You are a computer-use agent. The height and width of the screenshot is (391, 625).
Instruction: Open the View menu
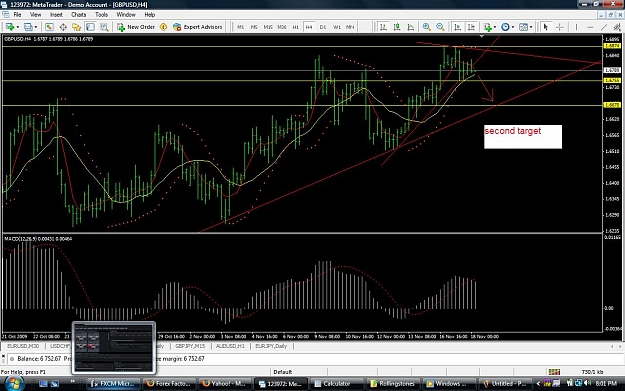(x=35, y=15)
